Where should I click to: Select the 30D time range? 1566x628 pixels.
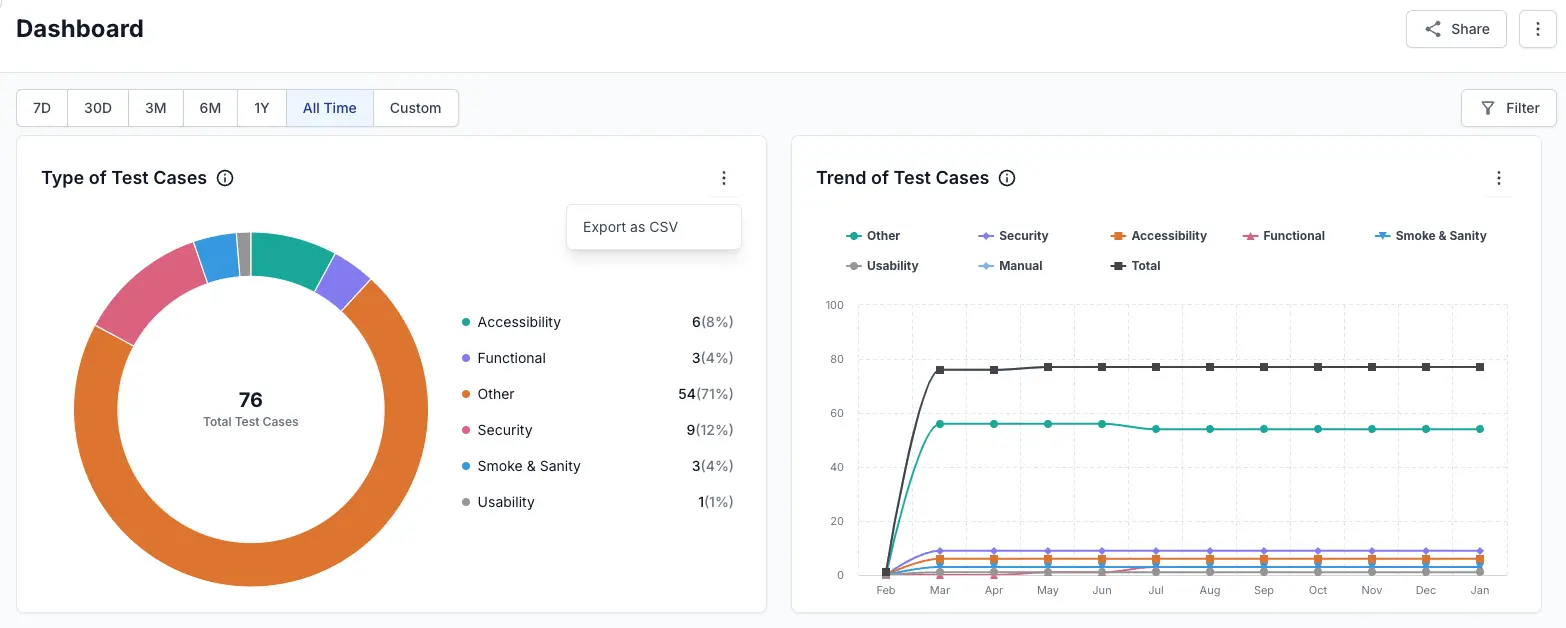pyautogui.click(x=98, y=108)
